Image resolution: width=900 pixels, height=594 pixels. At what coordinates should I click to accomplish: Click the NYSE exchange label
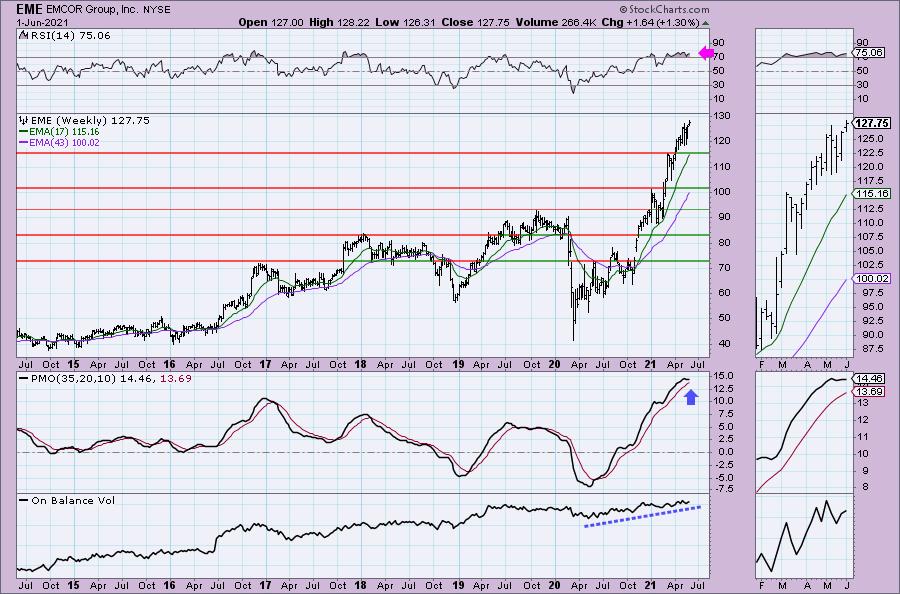pyautogui.click(x=157, y=10)
